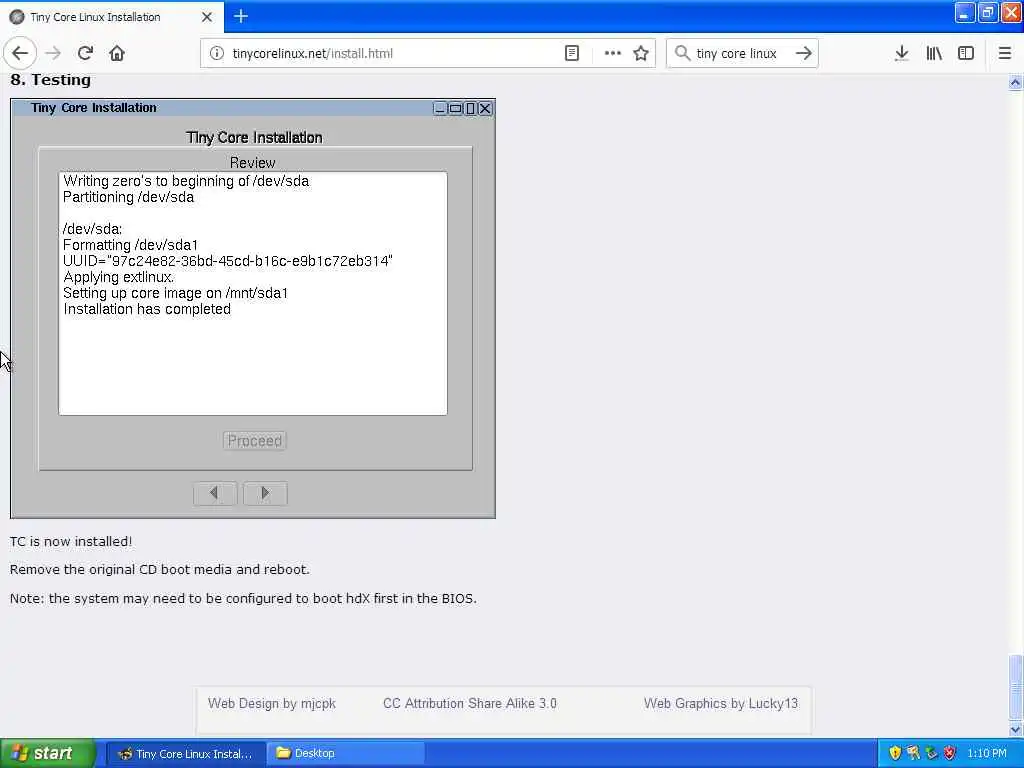
Task: Bookmark this page with the star
Action: point(641,53)
